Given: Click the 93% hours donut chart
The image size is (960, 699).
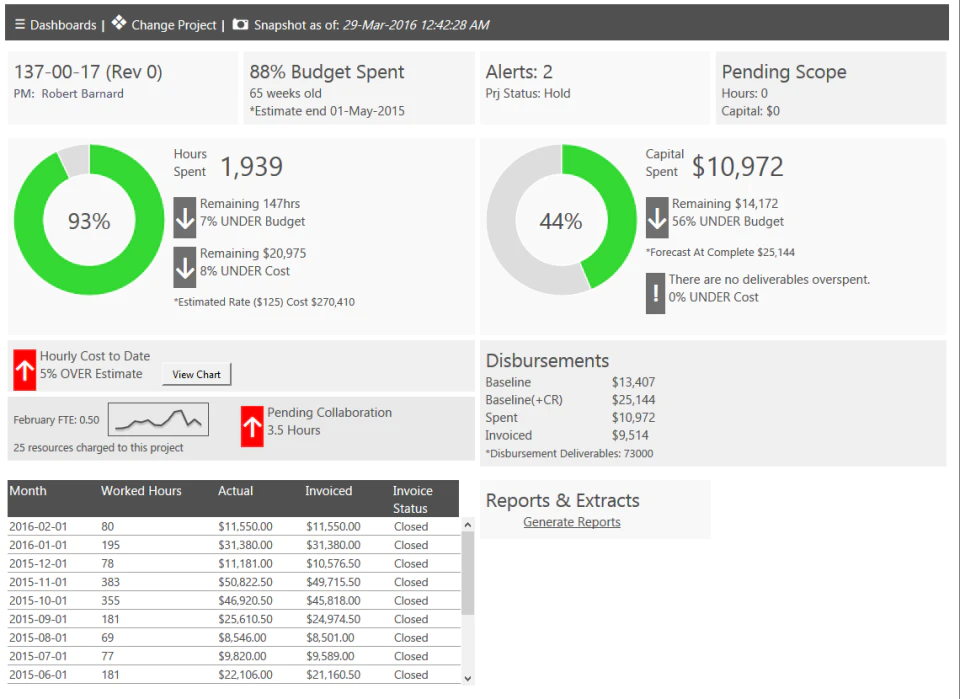Looking at the screenshot, I should (x=89, y=220).
